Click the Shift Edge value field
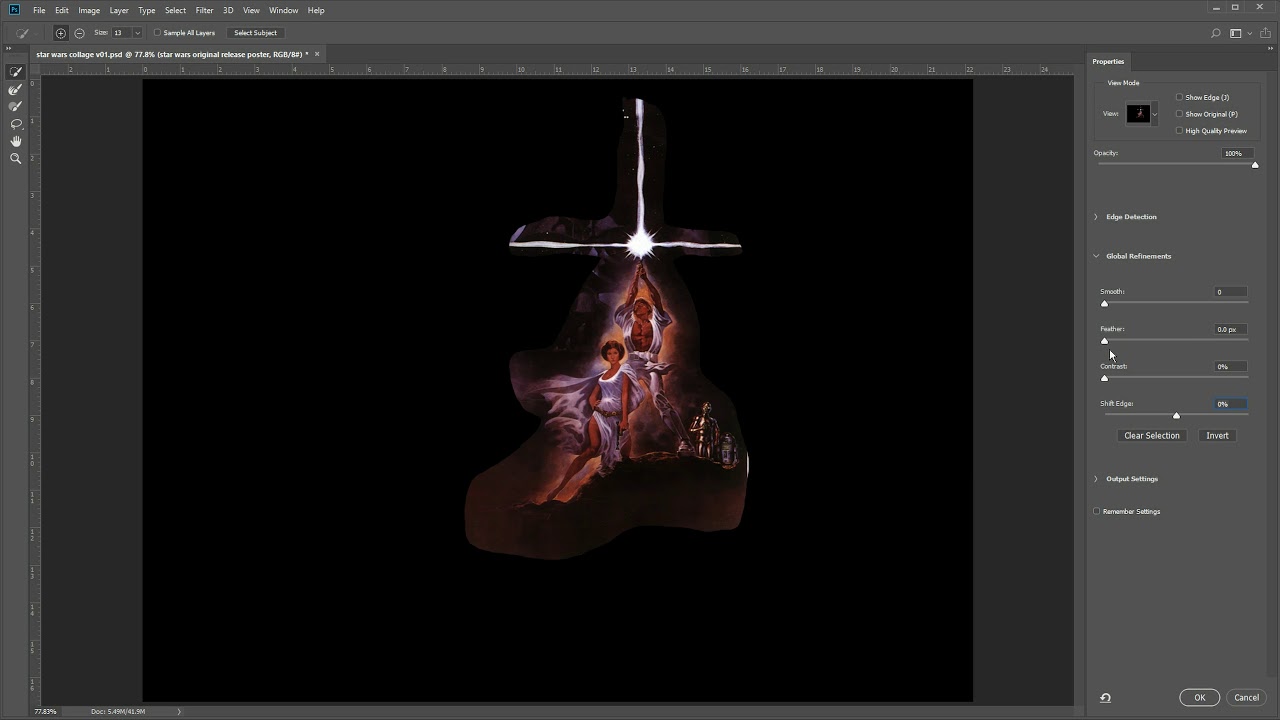This screenshot has height=720, width=1280. pos(1231,404)
